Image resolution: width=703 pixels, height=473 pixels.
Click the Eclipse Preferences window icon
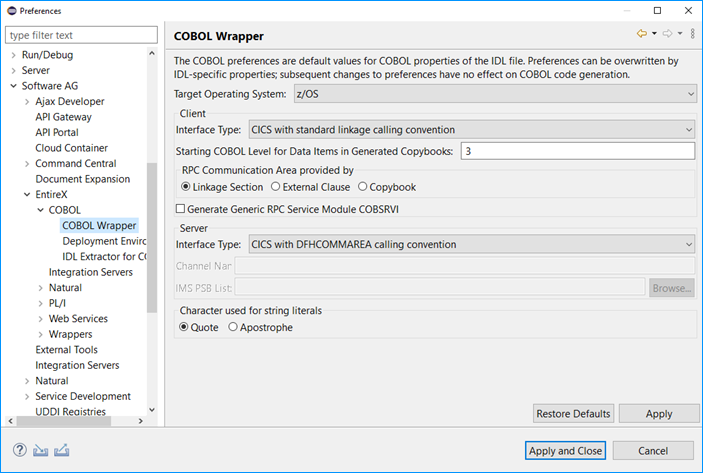coord(11,11)
